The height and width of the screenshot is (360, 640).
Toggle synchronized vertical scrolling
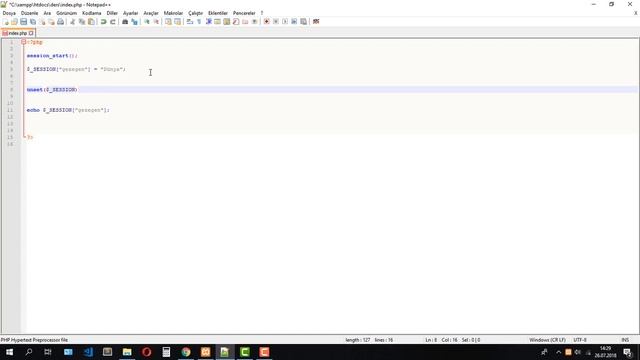tap(168, 22)
